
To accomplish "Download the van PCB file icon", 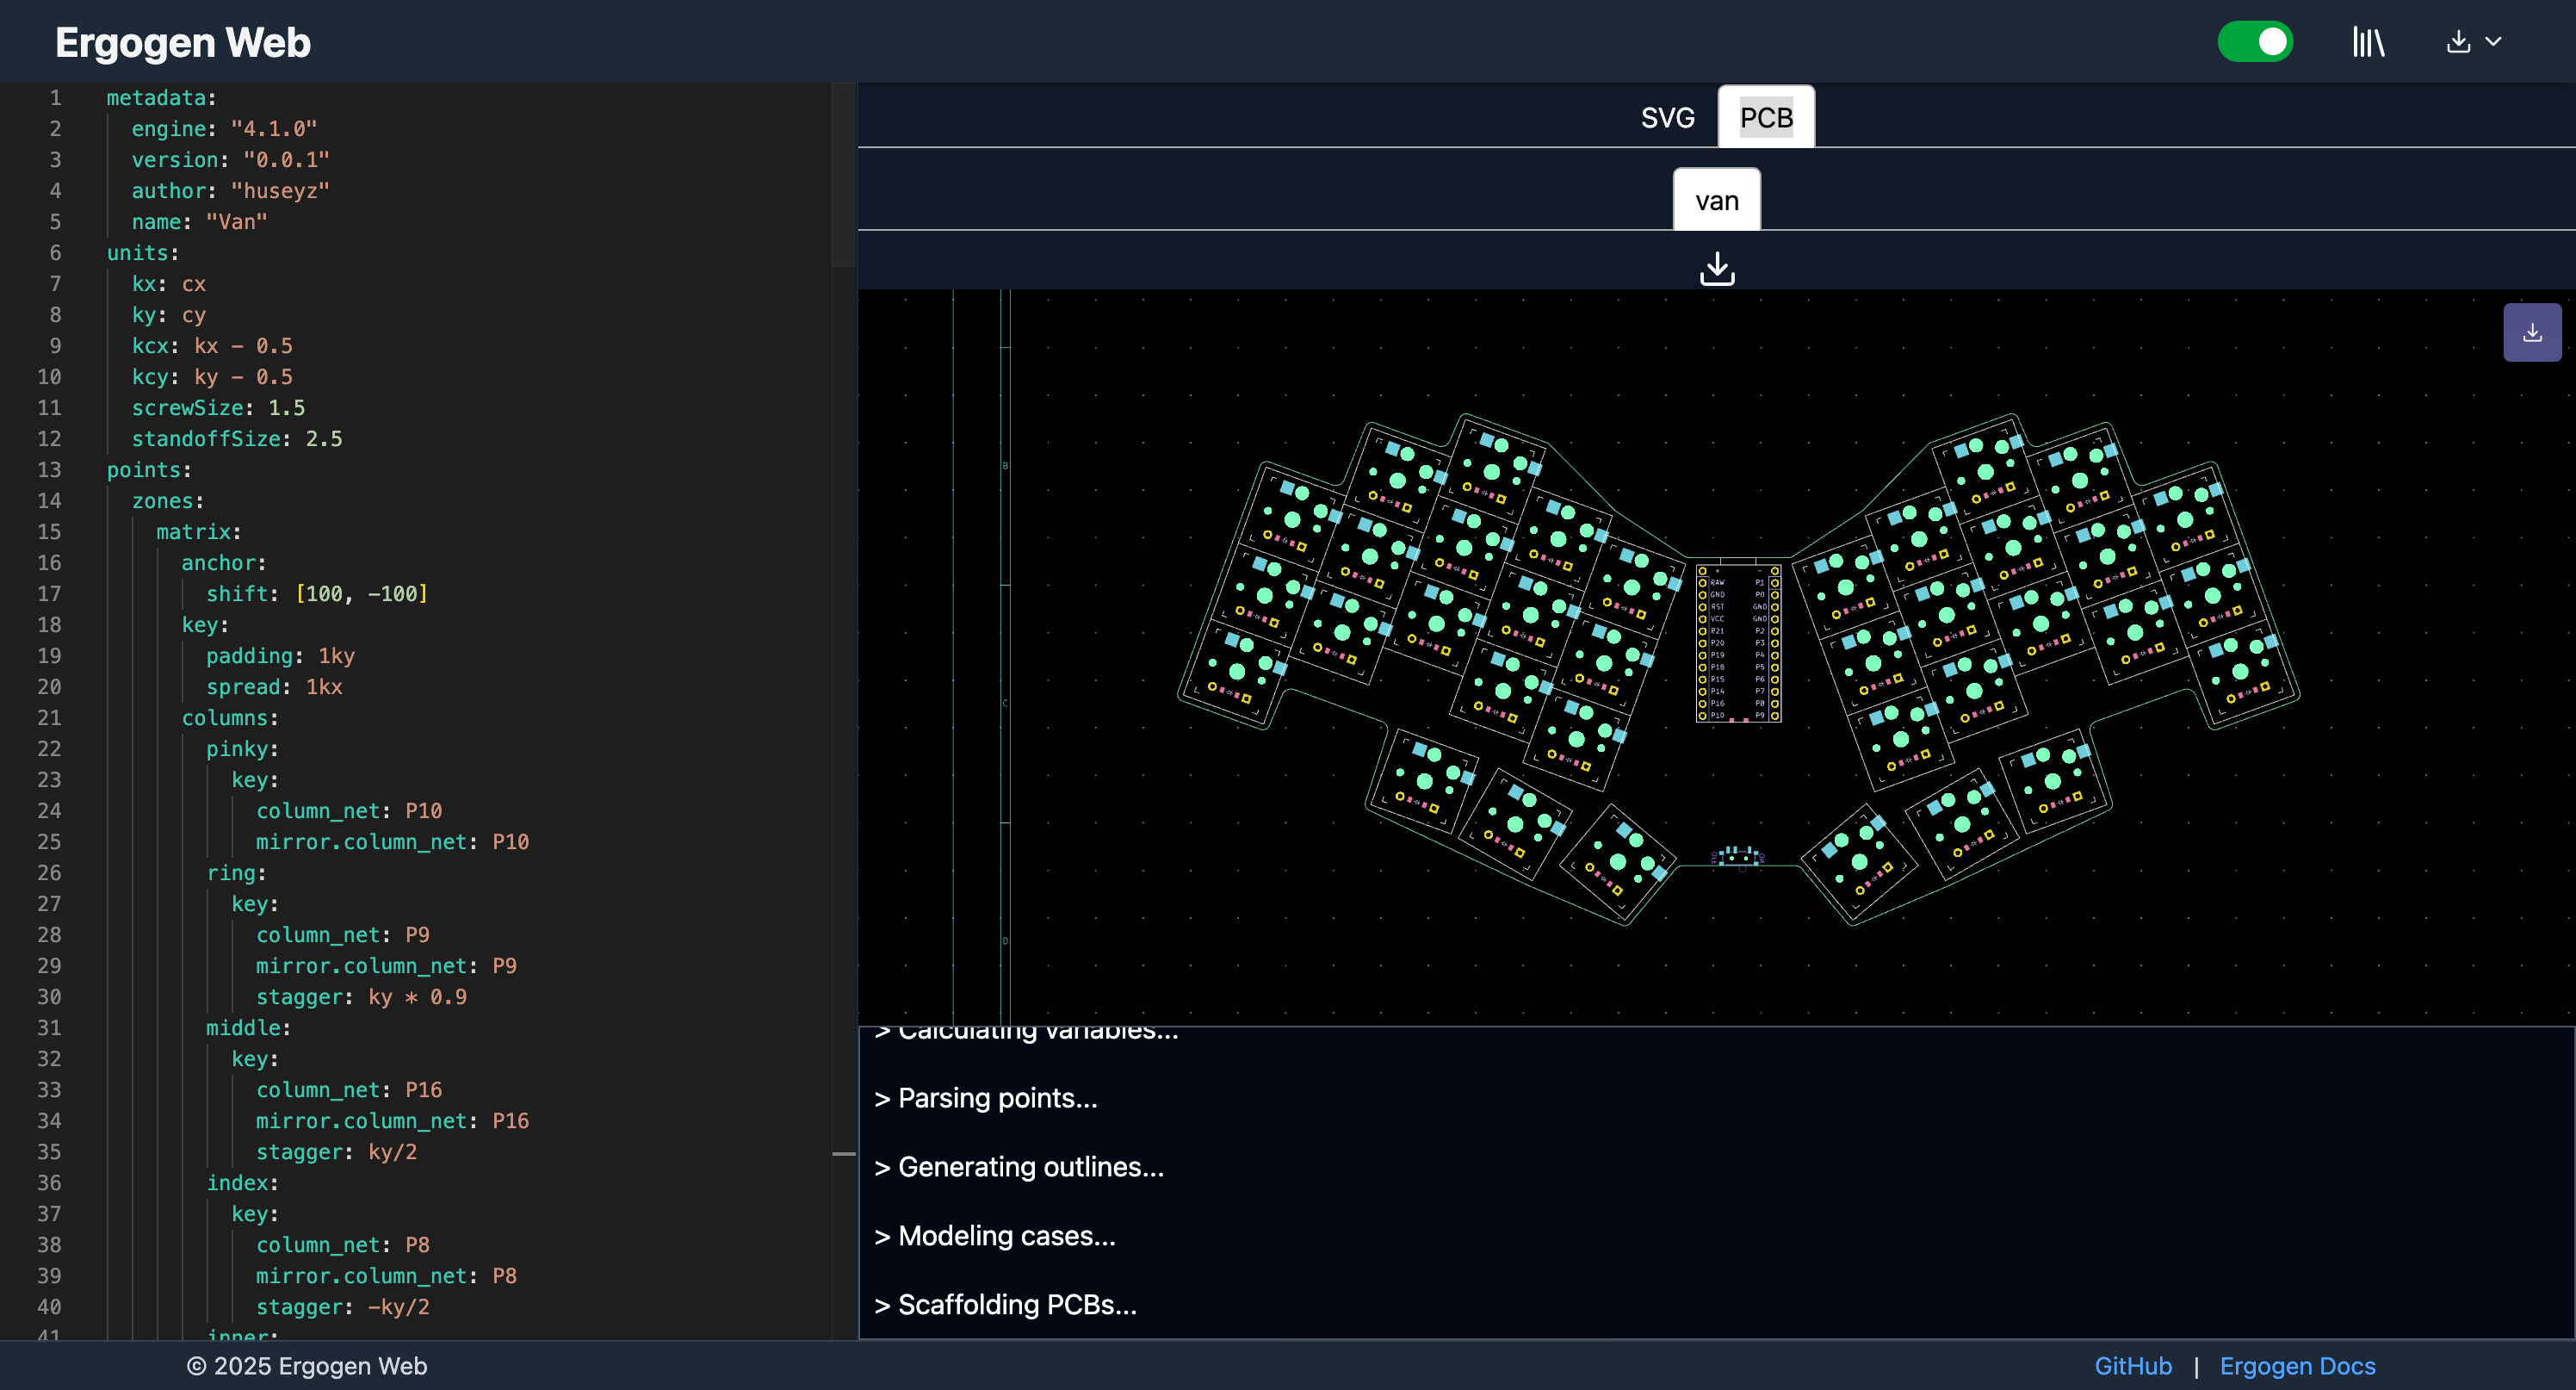I will (1717, 268).
